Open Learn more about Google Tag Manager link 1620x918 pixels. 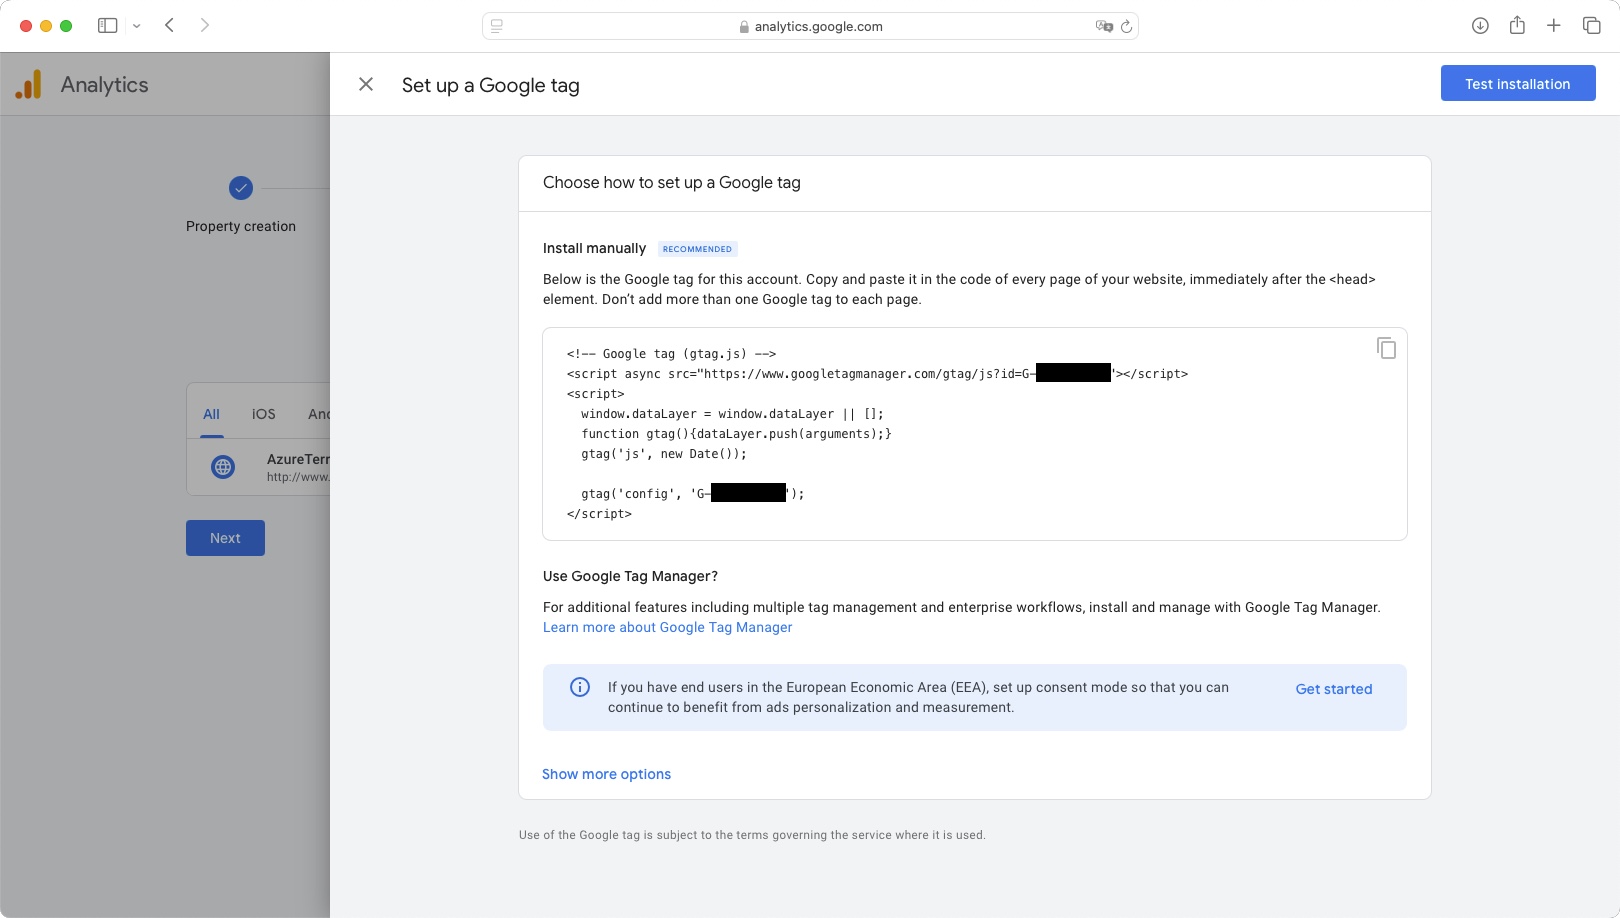[x=667, y=627]
